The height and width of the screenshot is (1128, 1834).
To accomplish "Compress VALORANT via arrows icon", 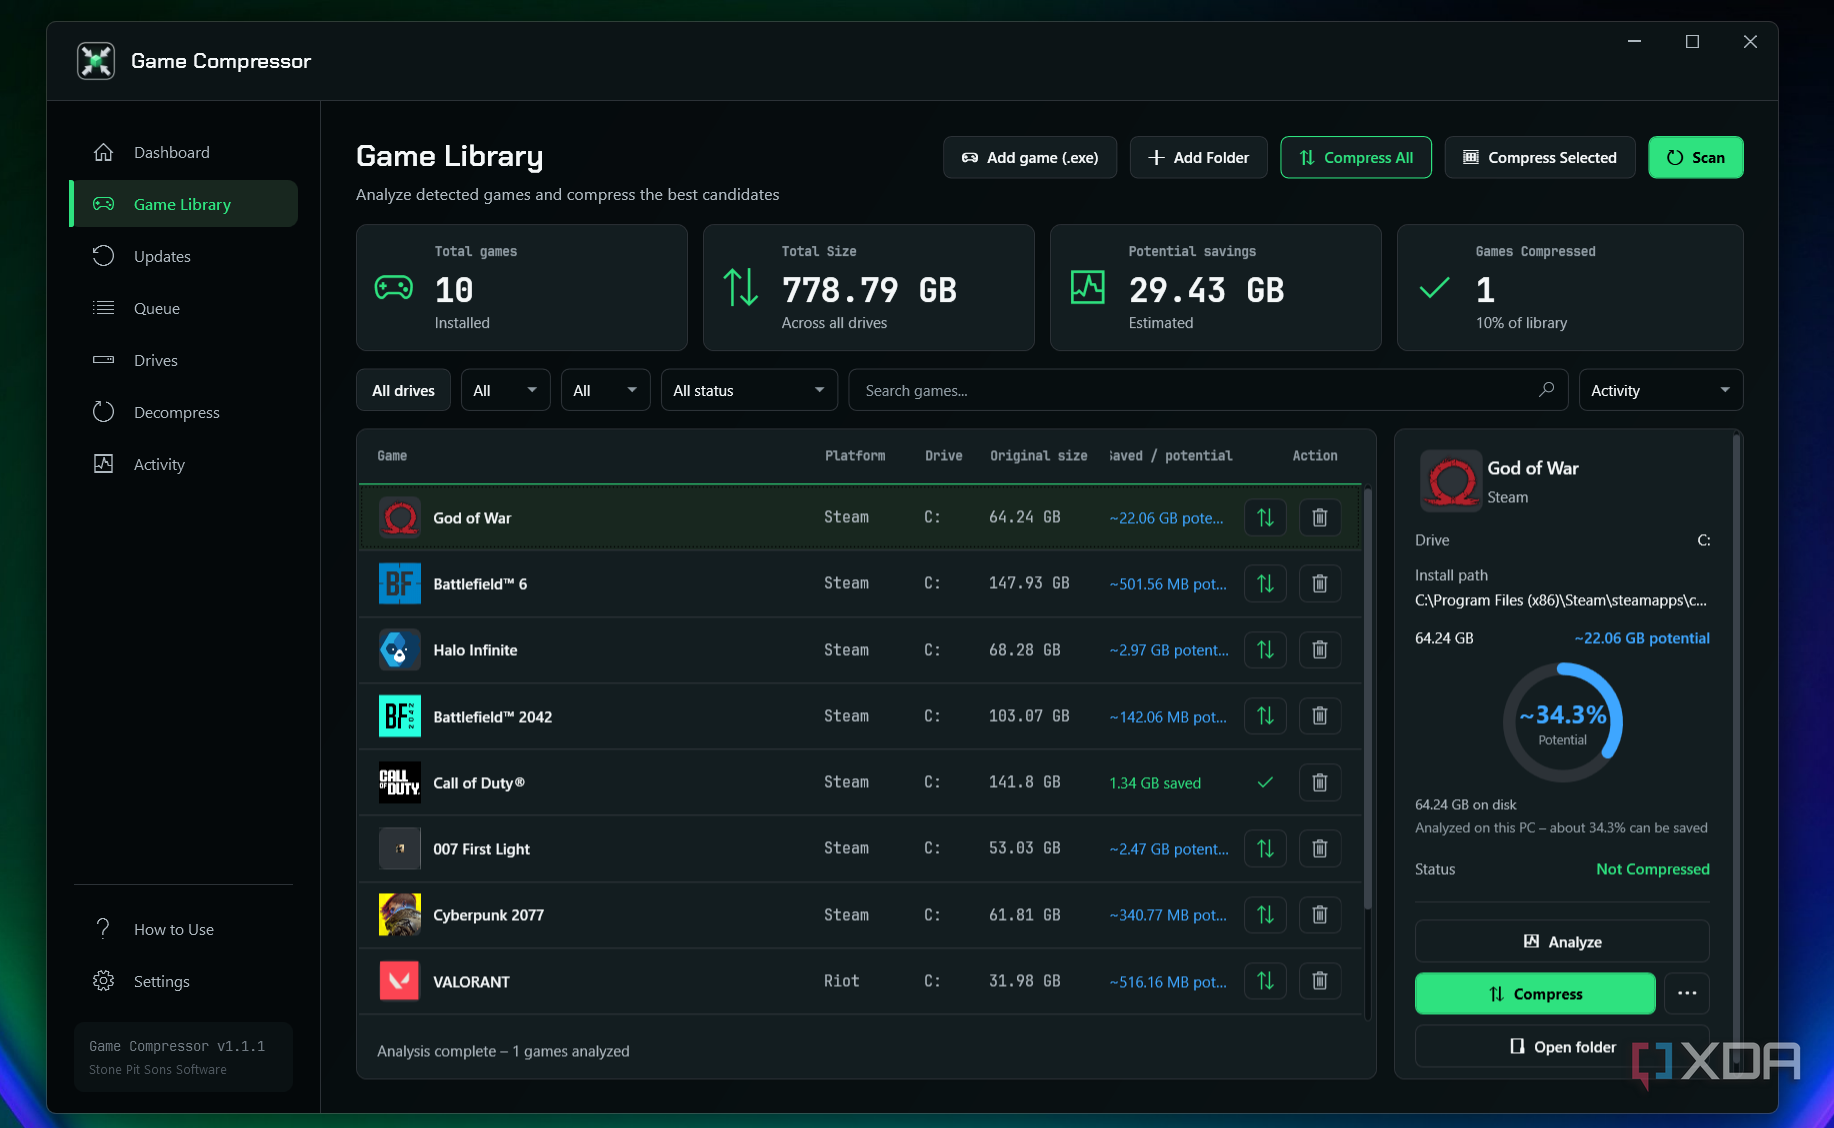I will coord(1265,981).
